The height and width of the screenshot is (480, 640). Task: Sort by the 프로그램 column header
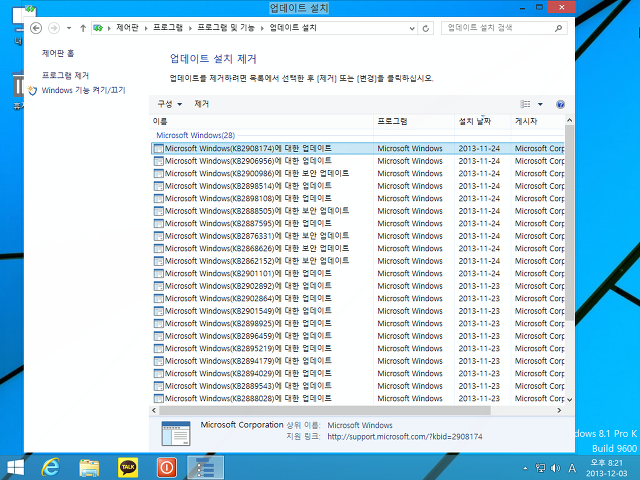click(x=414, y=121)
